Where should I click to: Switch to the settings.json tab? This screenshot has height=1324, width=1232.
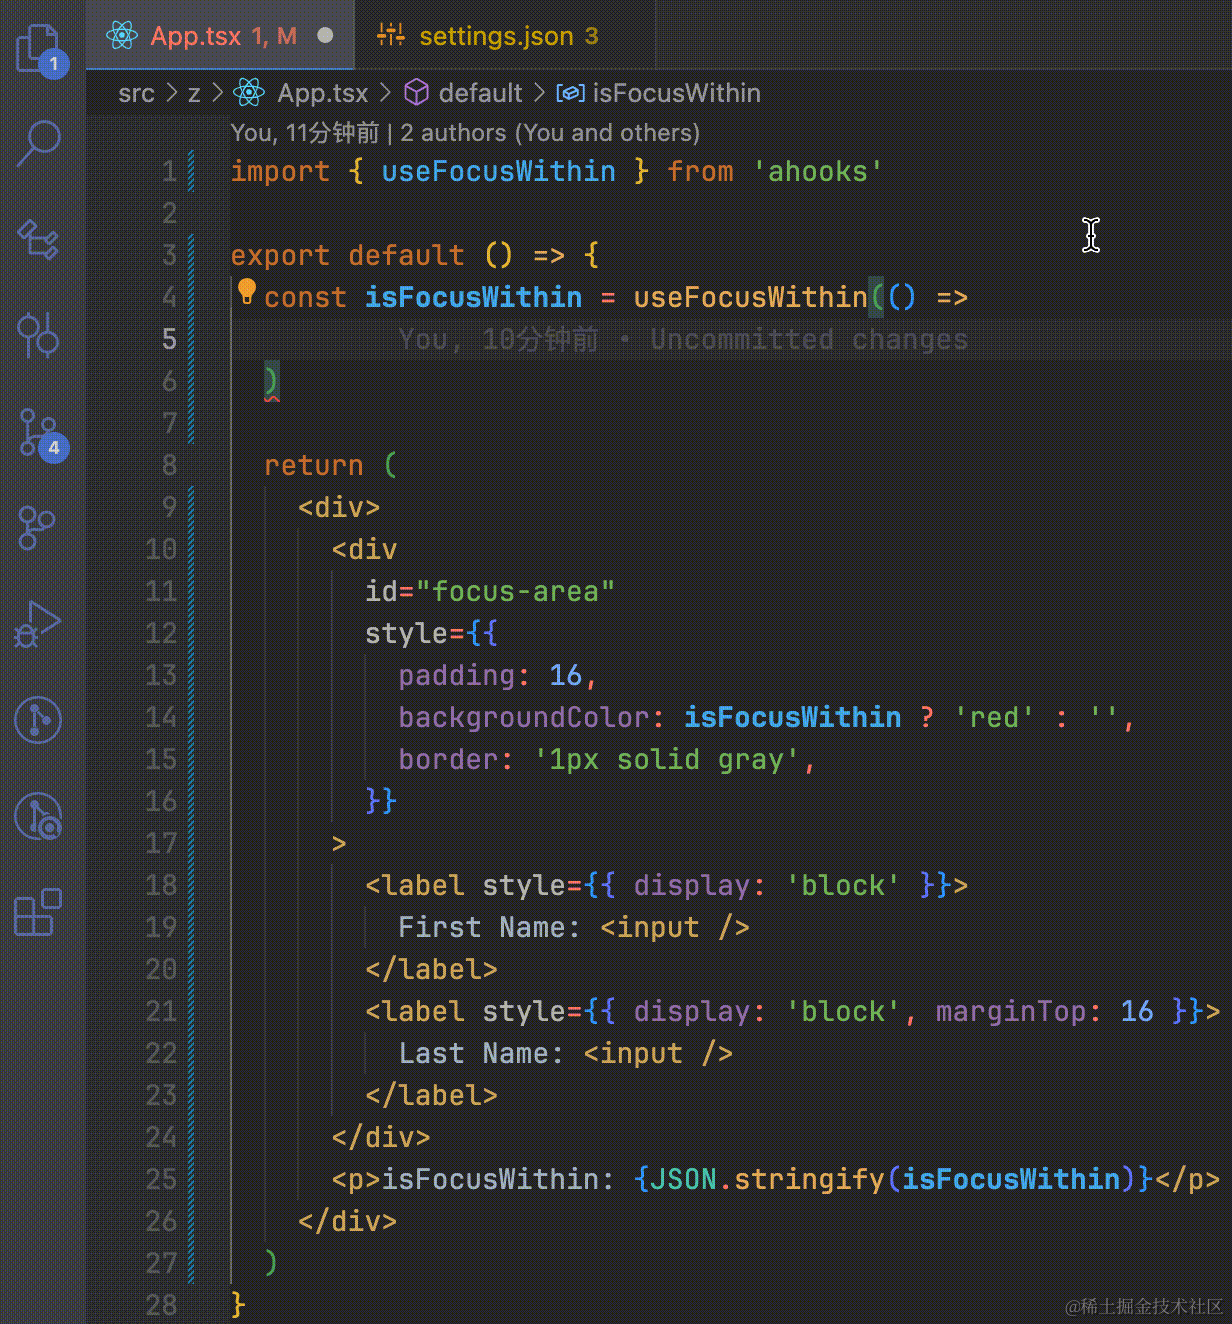[x=505, y=36]
